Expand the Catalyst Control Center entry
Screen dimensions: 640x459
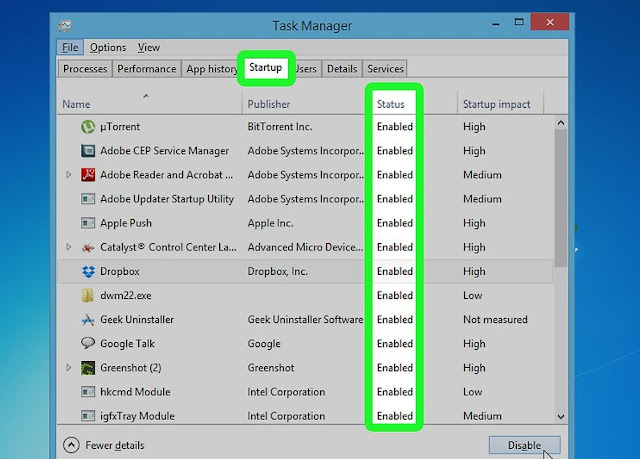(69, 247)
